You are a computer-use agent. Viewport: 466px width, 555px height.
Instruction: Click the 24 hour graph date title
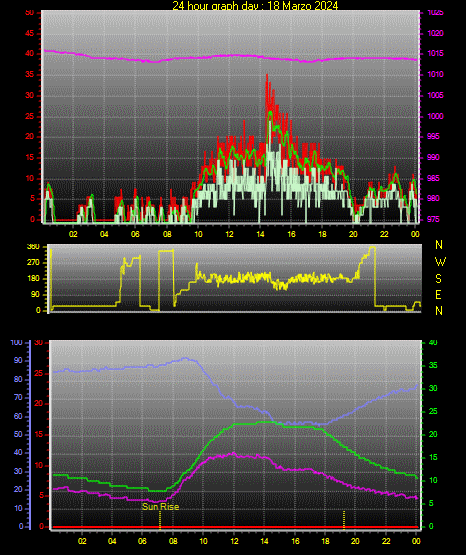pos(255,5)
